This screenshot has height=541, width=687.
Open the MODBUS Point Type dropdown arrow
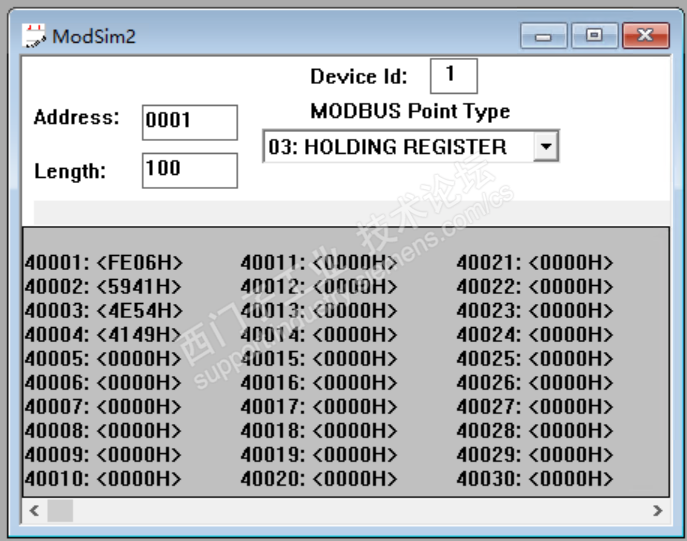click(x=546, y=146)
